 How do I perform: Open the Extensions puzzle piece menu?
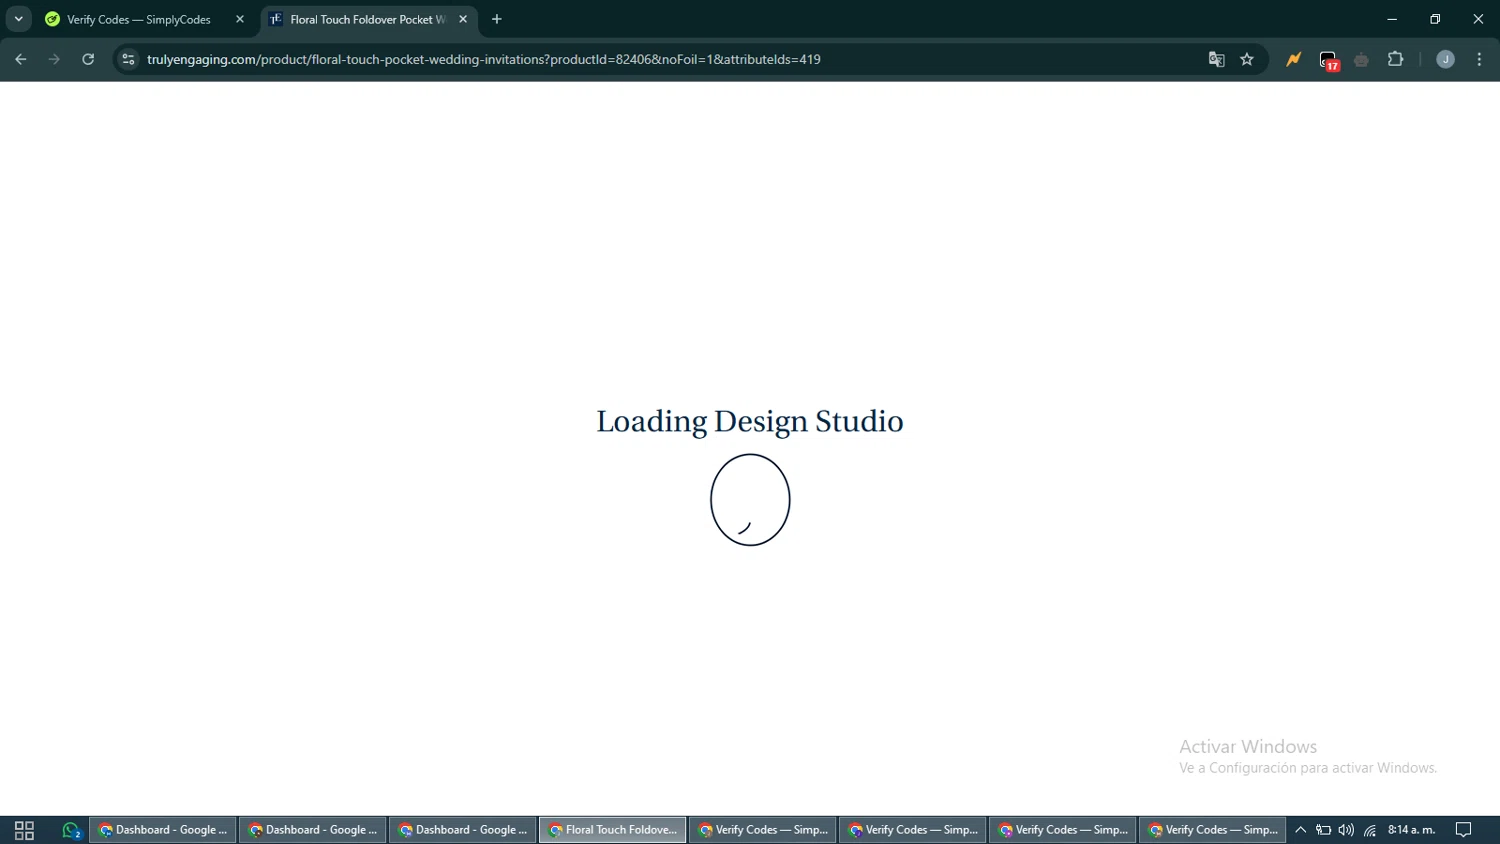point(1396,59)
